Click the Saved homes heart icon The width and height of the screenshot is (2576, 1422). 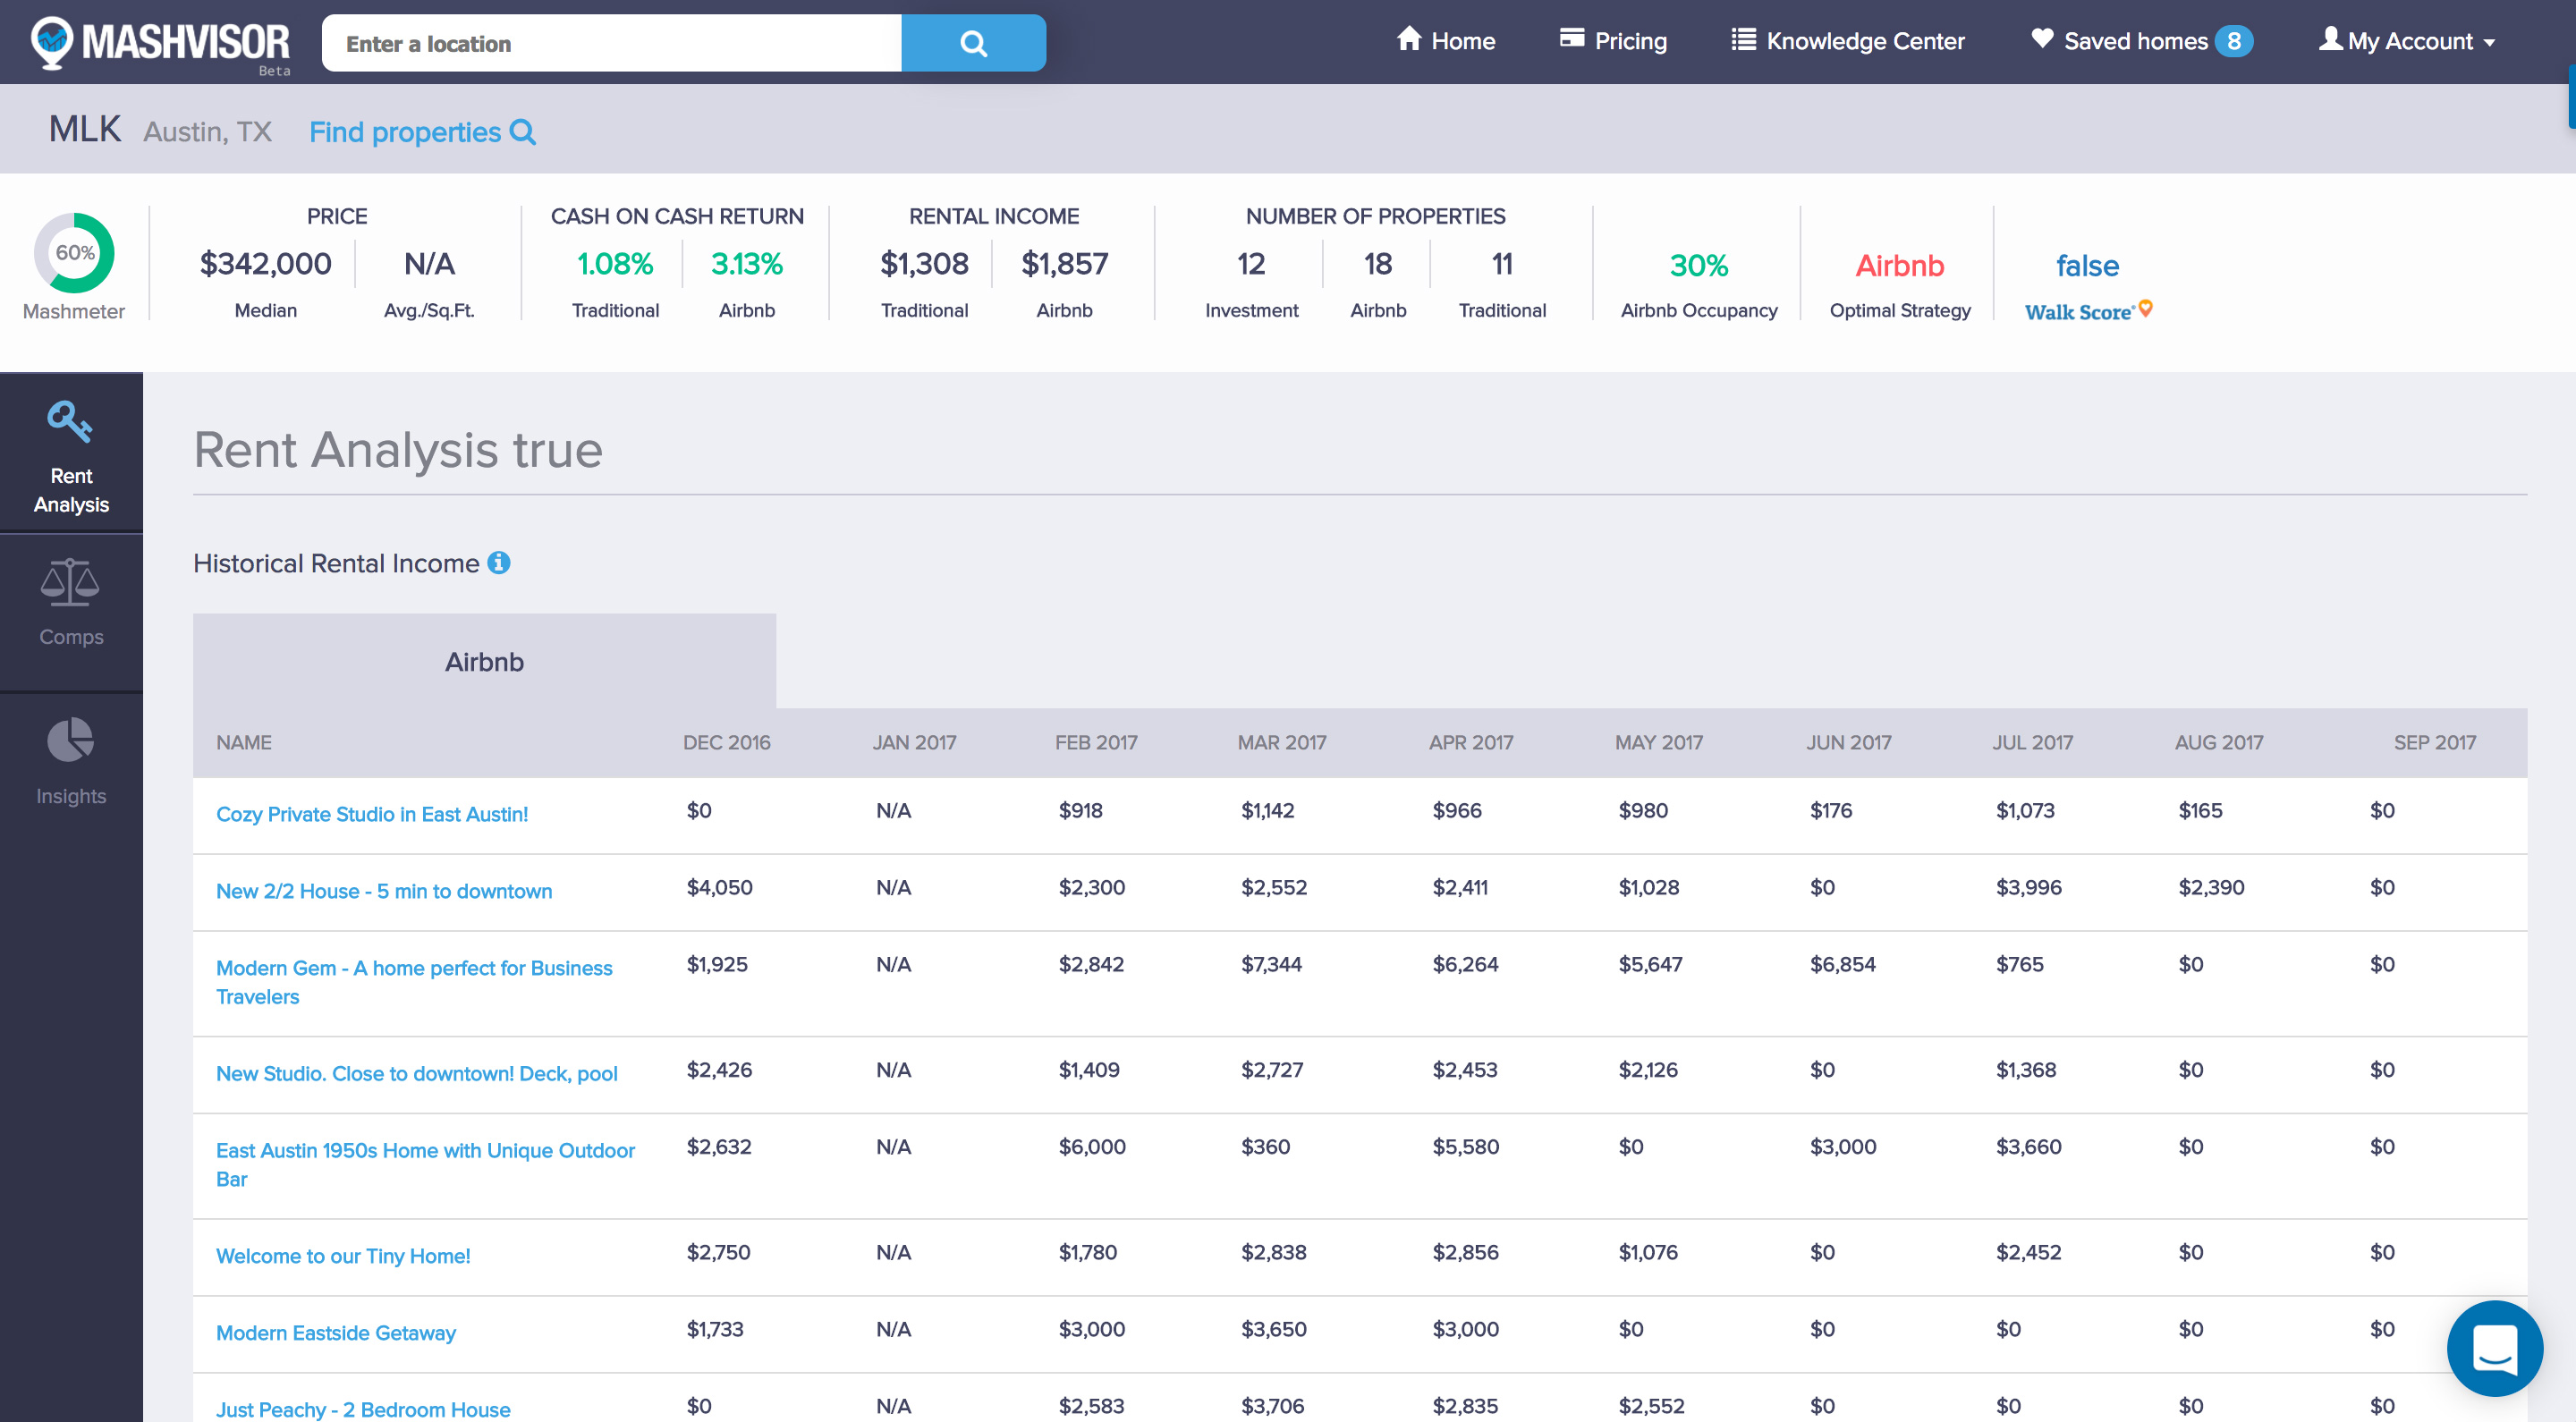point(2042,39)
